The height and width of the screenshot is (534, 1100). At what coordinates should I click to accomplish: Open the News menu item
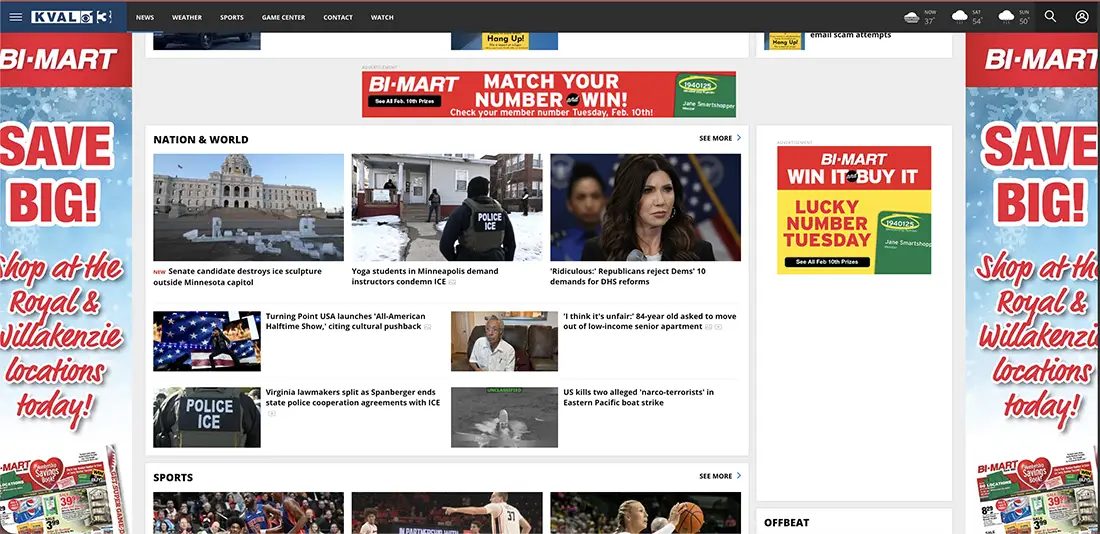click(x=145, y=18)
